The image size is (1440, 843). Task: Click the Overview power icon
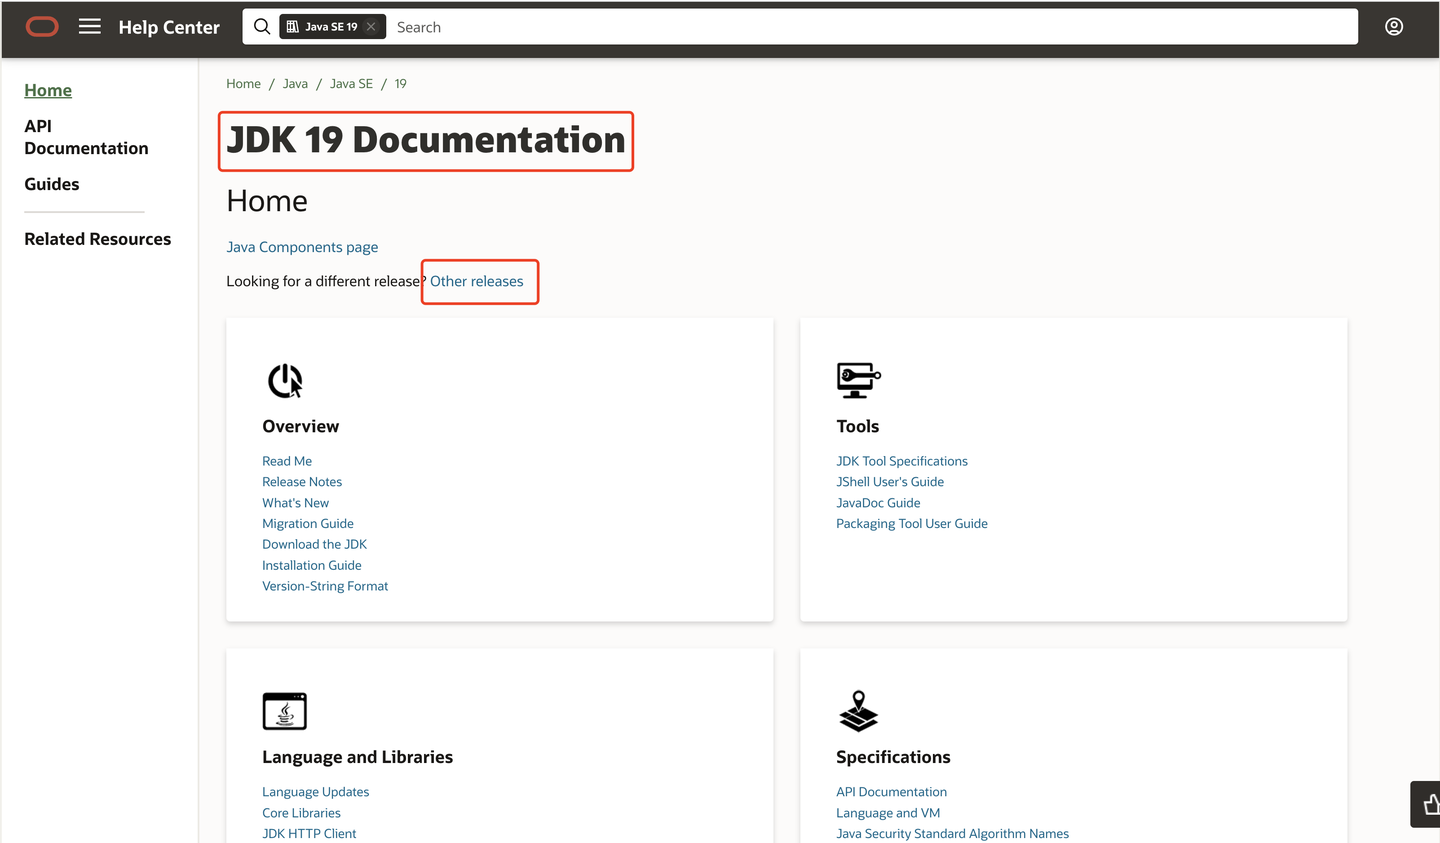[x=285, y=381]
